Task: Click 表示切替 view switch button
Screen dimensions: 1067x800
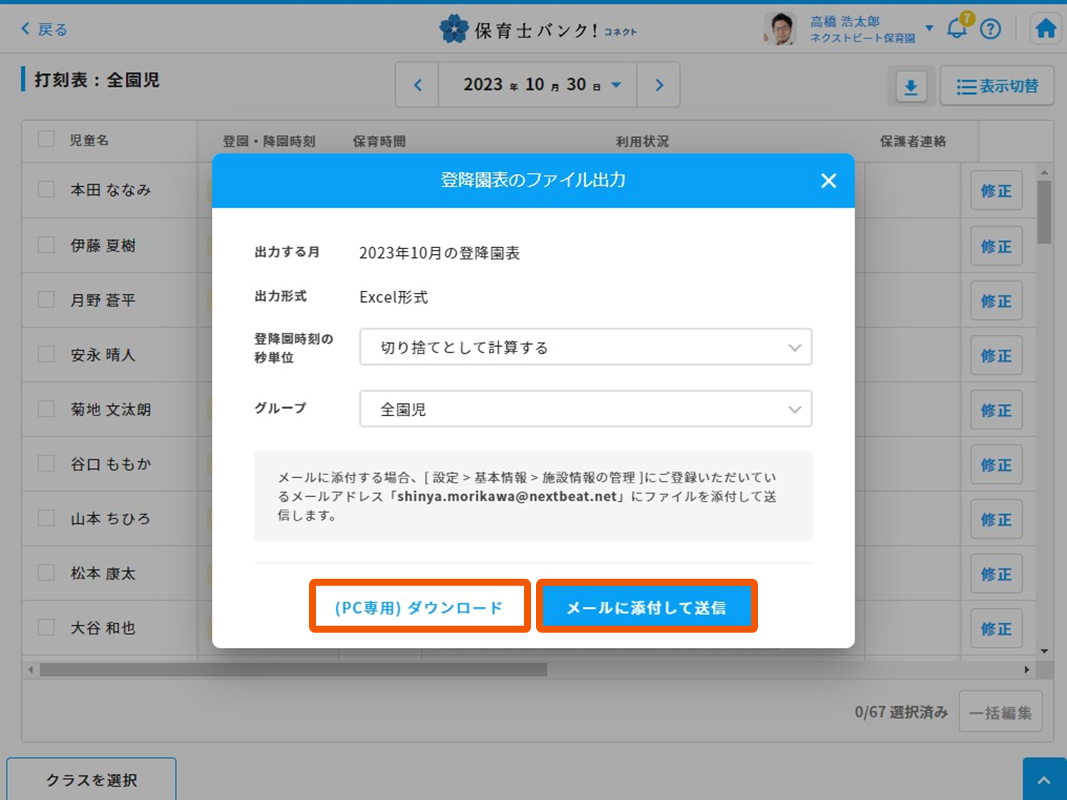Action: pyautogui.click(x=996, y=87)
